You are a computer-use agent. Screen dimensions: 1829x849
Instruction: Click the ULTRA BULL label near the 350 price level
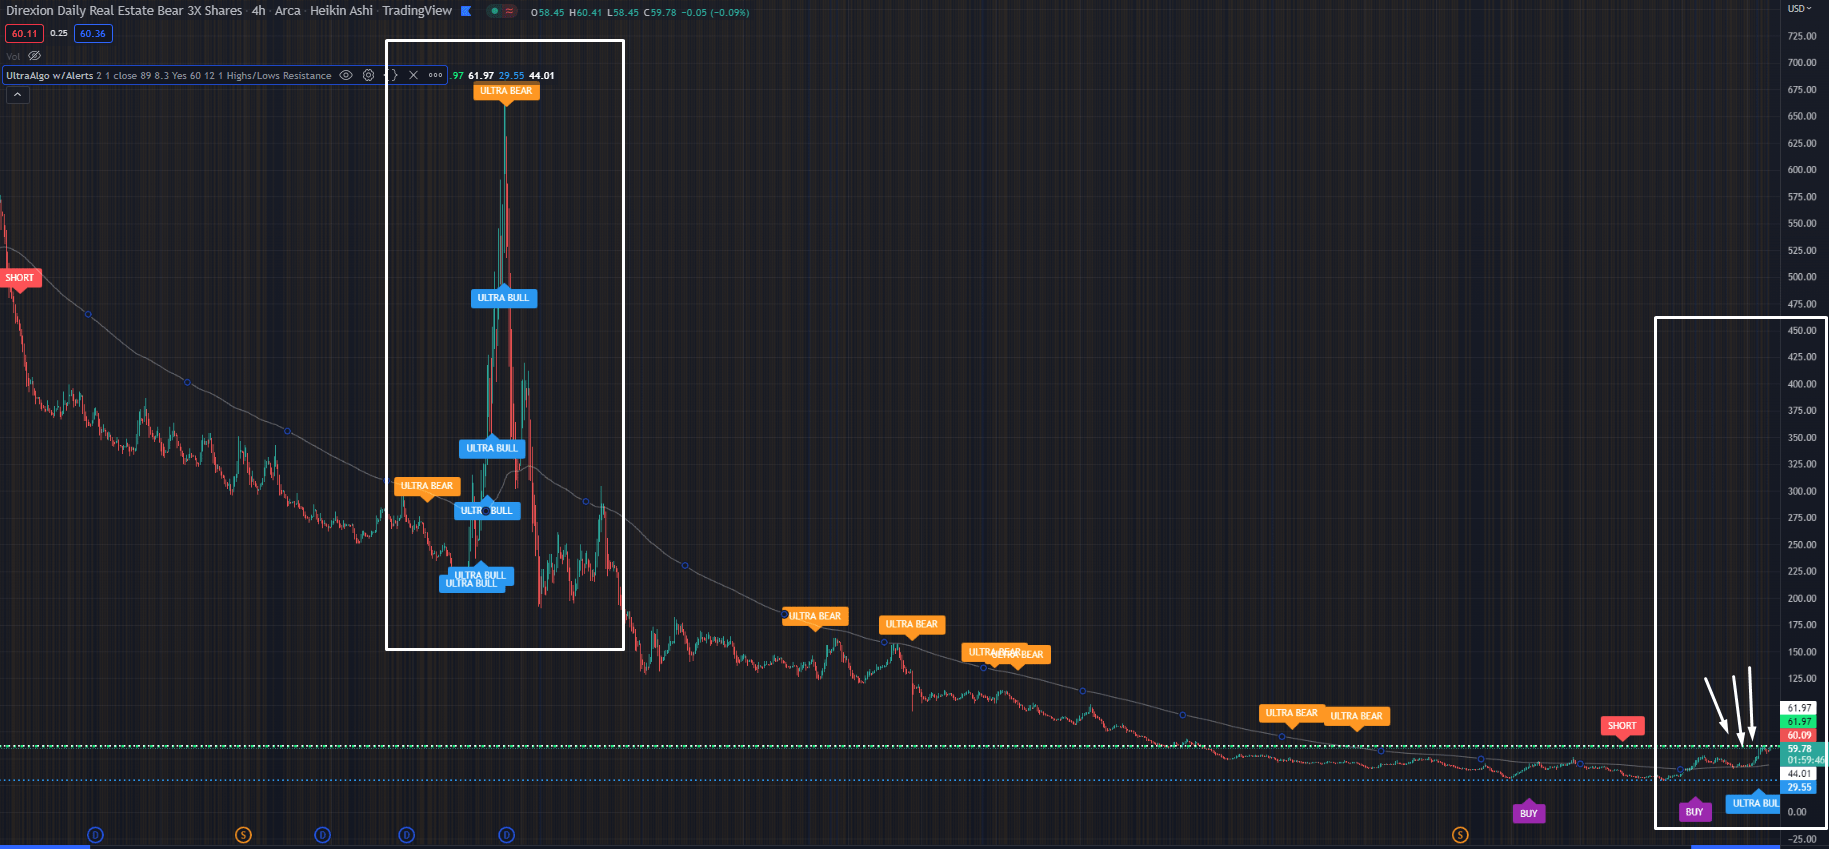[492, 448]
